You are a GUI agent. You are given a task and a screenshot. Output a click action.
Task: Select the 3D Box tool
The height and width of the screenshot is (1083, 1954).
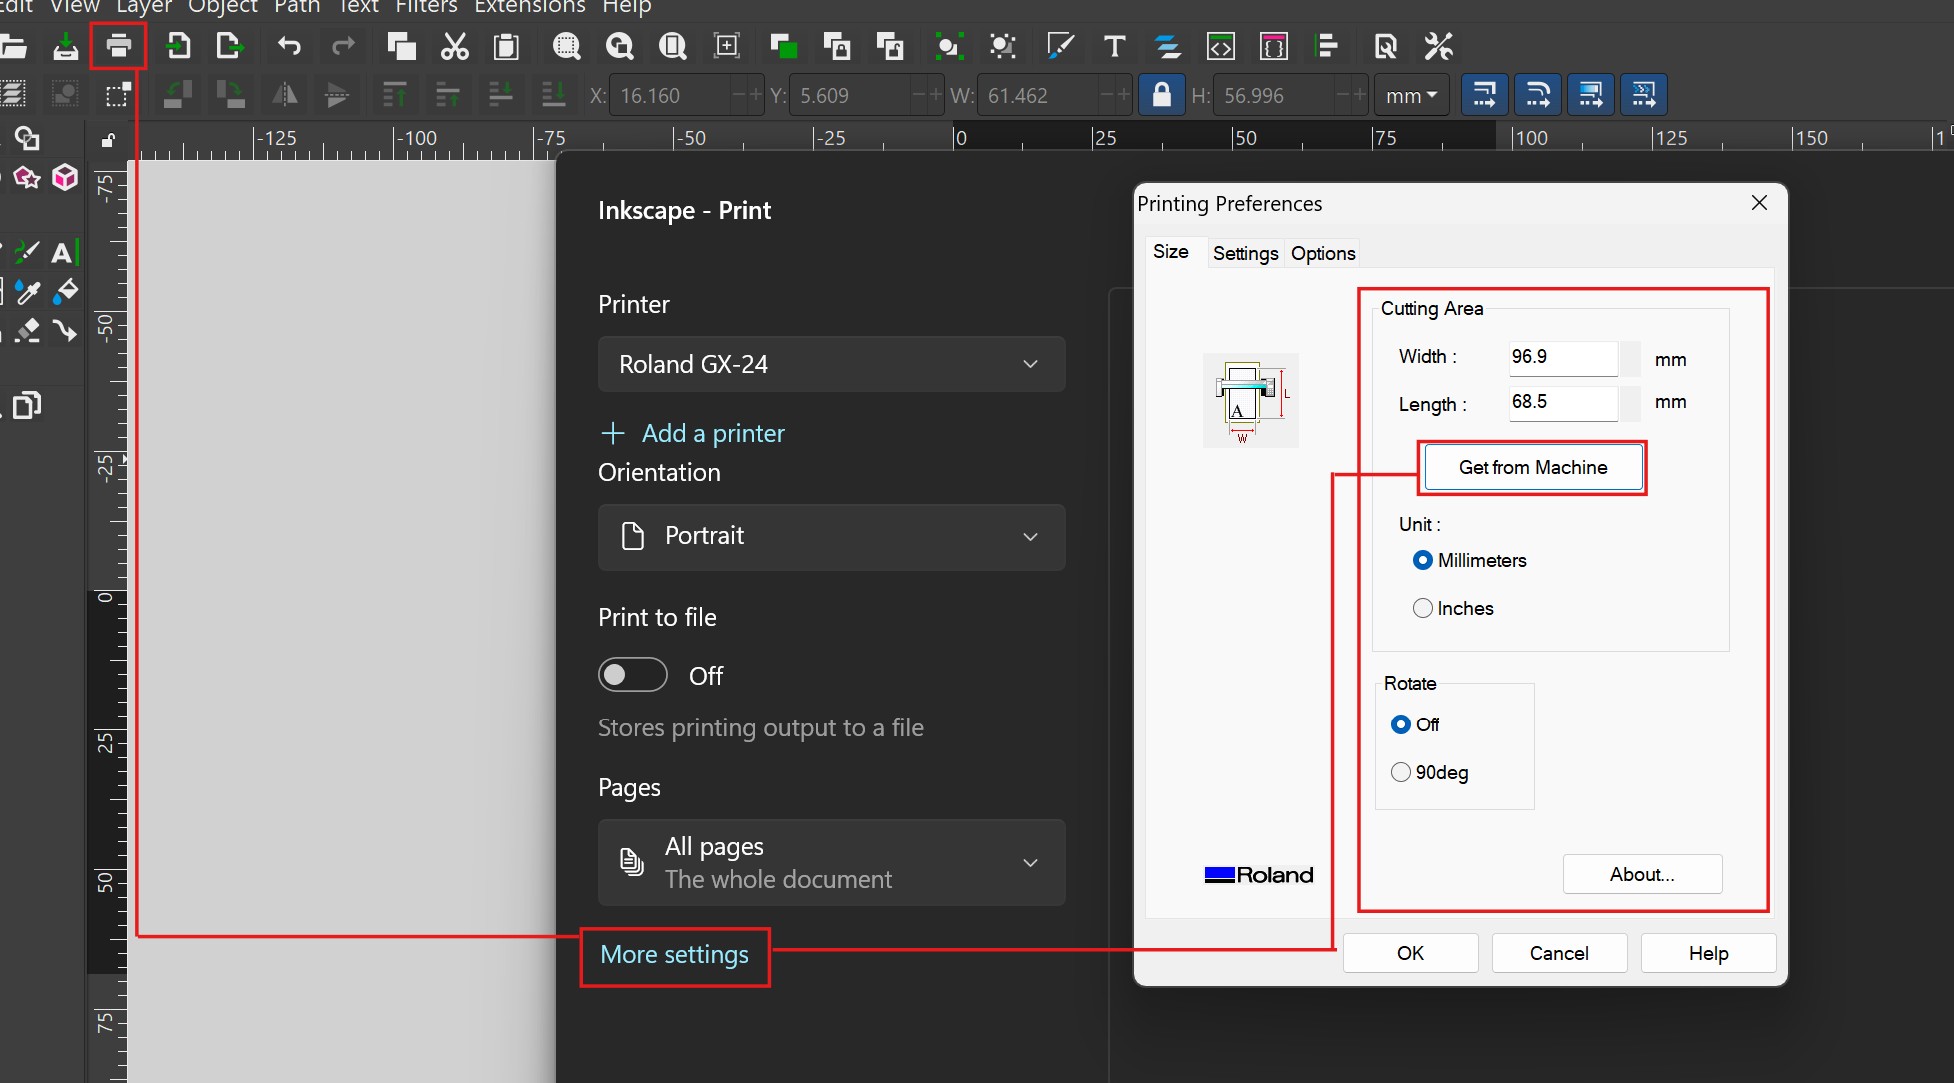(x=65, y=178)
